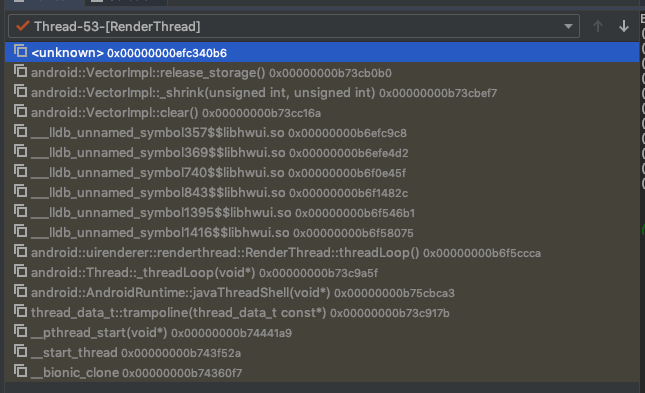This screenshot has width=645, height=393.
Task: Select the AndroidRuntime::javaThreadShell frame
Action: 322,293
